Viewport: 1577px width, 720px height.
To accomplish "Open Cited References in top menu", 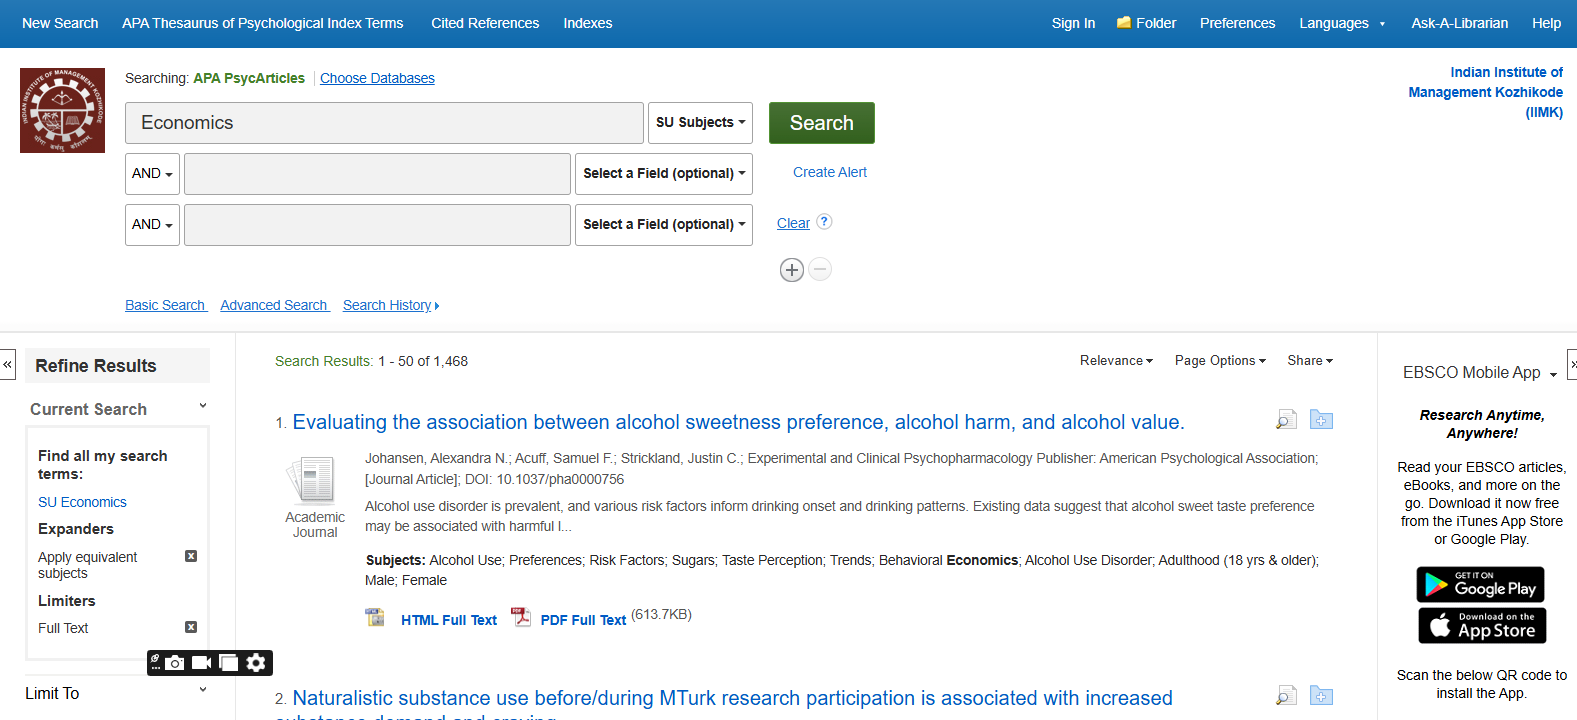I will click(485, 23).
